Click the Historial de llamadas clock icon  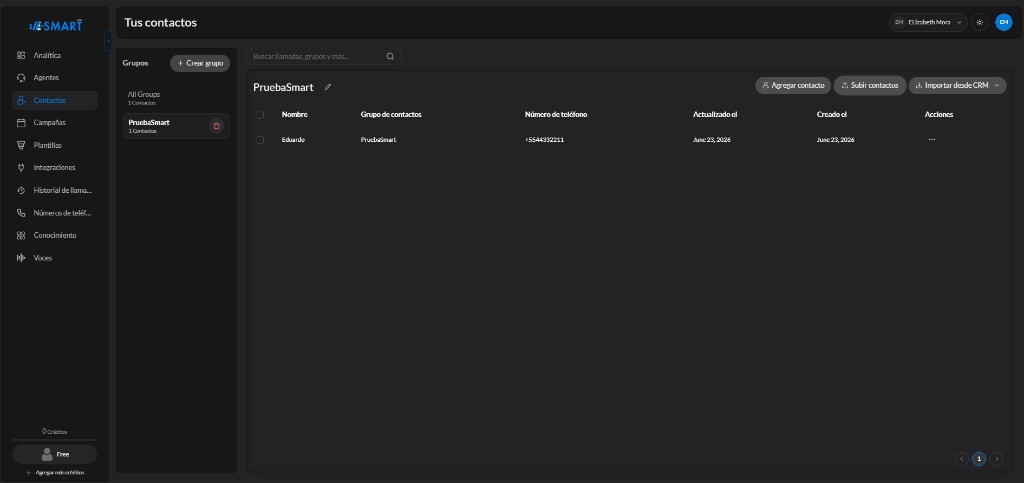point(21,191)
